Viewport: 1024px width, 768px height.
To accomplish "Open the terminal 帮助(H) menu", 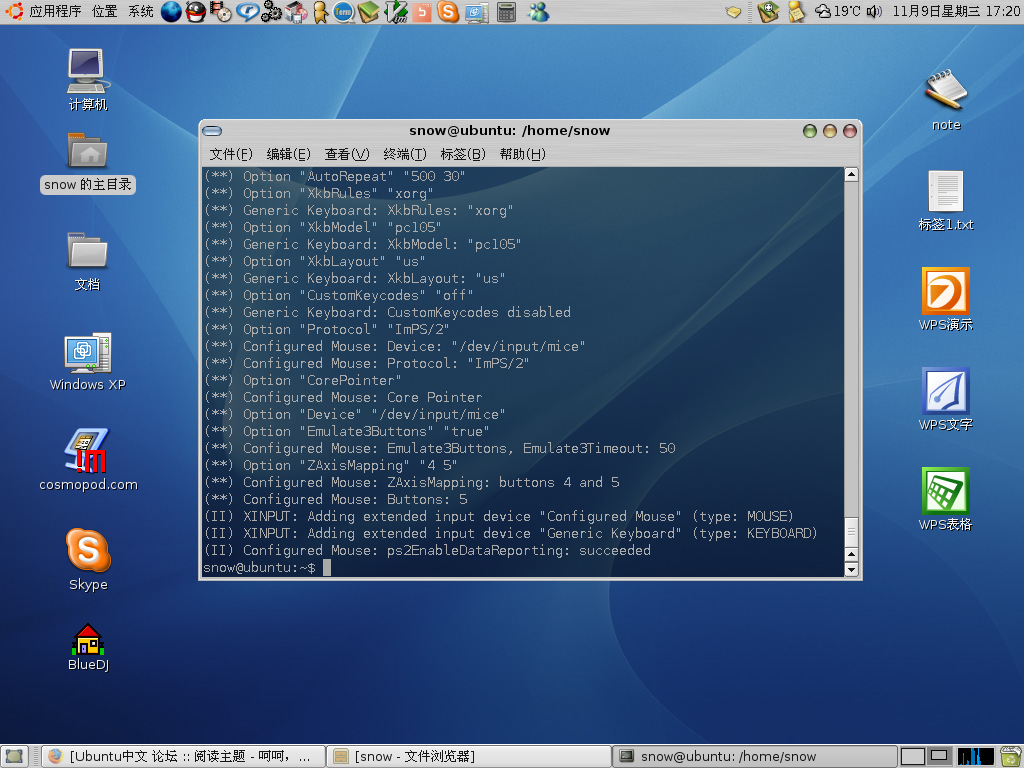I will 522,154.
